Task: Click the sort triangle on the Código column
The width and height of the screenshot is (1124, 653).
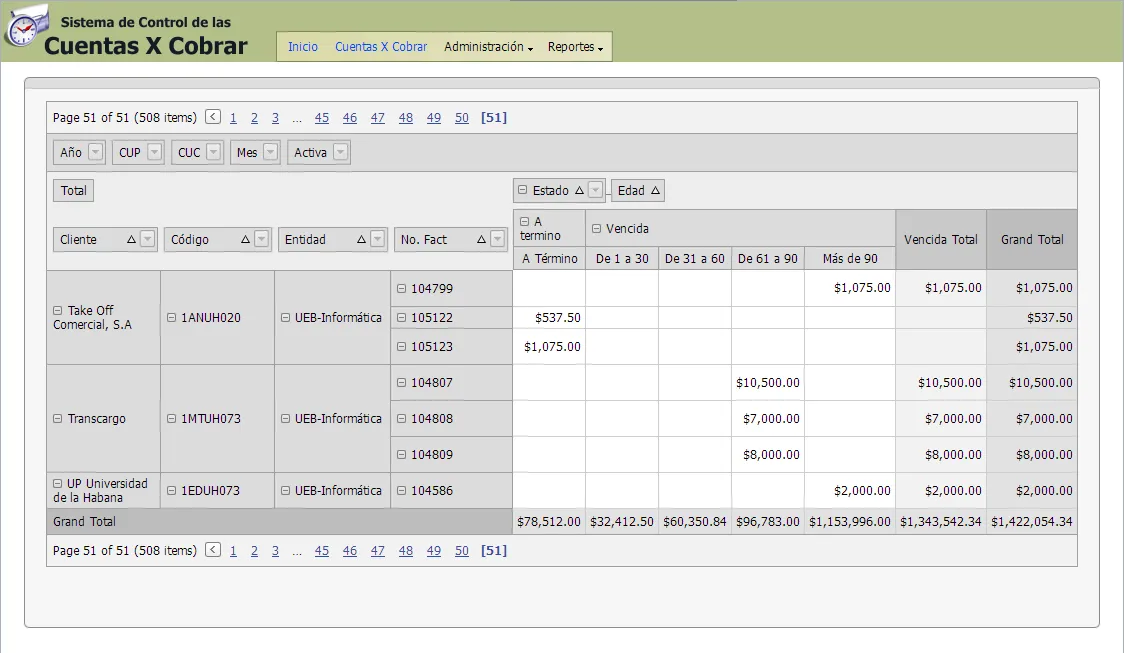Action: click(245, 239)
